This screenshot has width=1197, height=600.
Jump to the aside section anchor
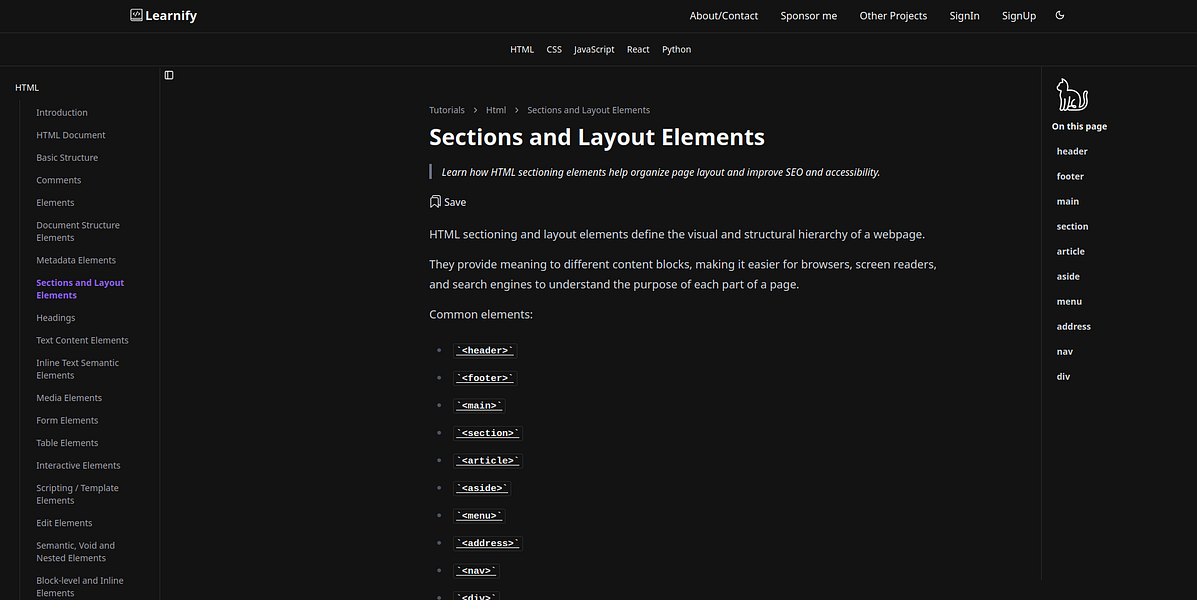[x=1068, y=276]
